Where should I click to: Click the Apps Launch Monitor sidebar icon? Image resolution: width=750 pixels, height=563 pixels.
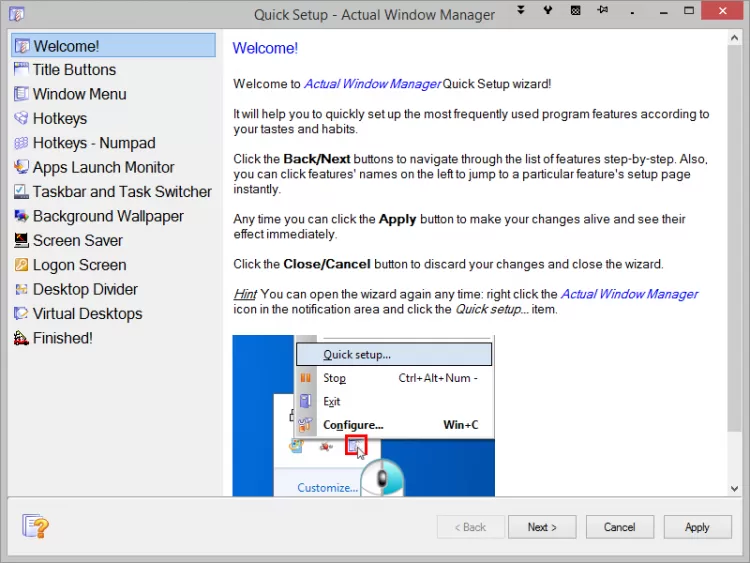[21, 167]
